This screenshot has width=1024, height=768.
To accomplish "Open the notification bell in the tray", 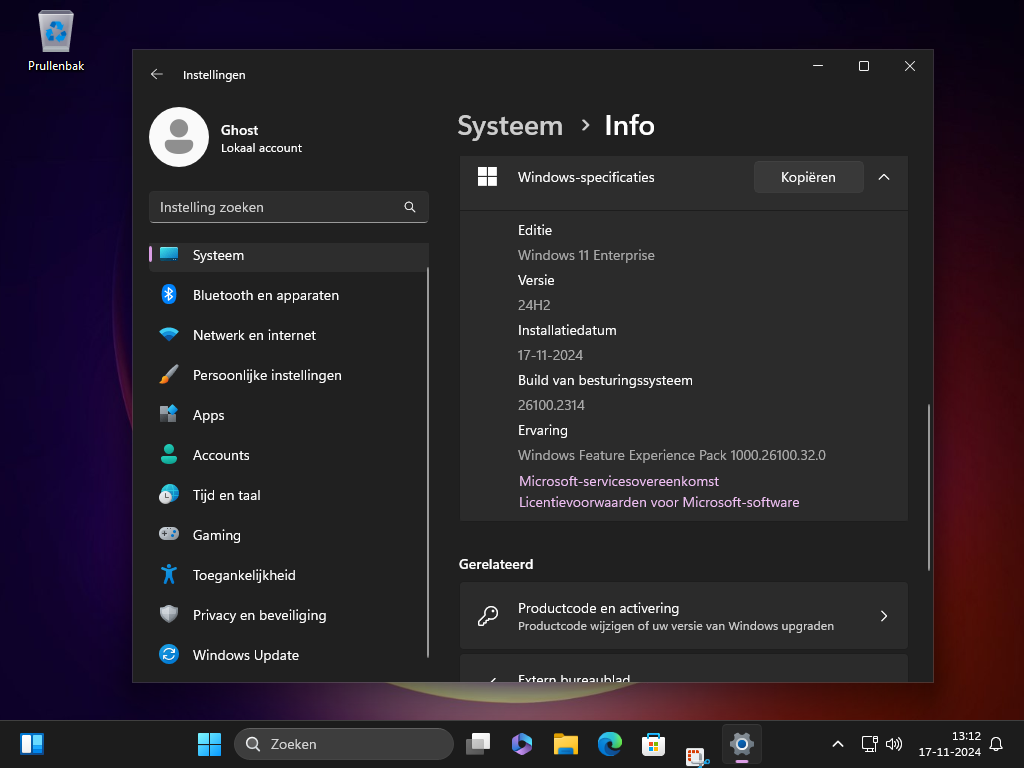I will pyautogui.click(x=996, y=744).
